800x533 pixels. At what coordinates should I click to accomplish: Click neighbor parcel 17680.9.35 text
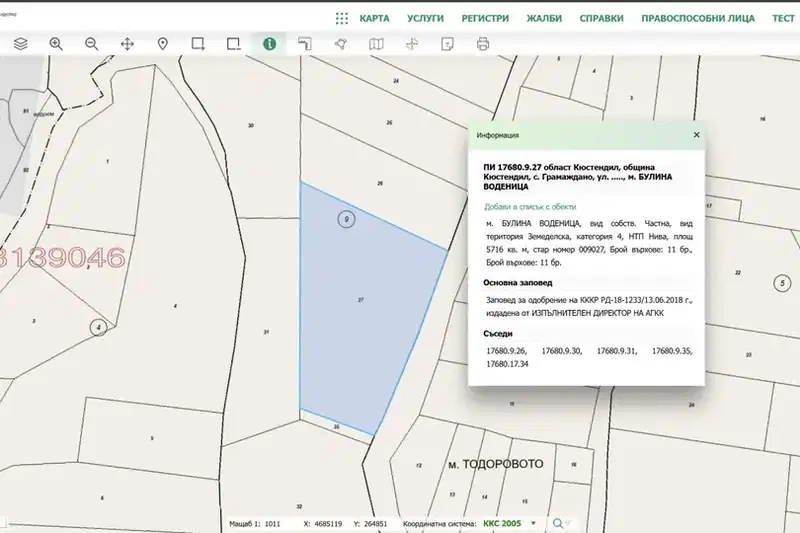click(x=672, y=351)
